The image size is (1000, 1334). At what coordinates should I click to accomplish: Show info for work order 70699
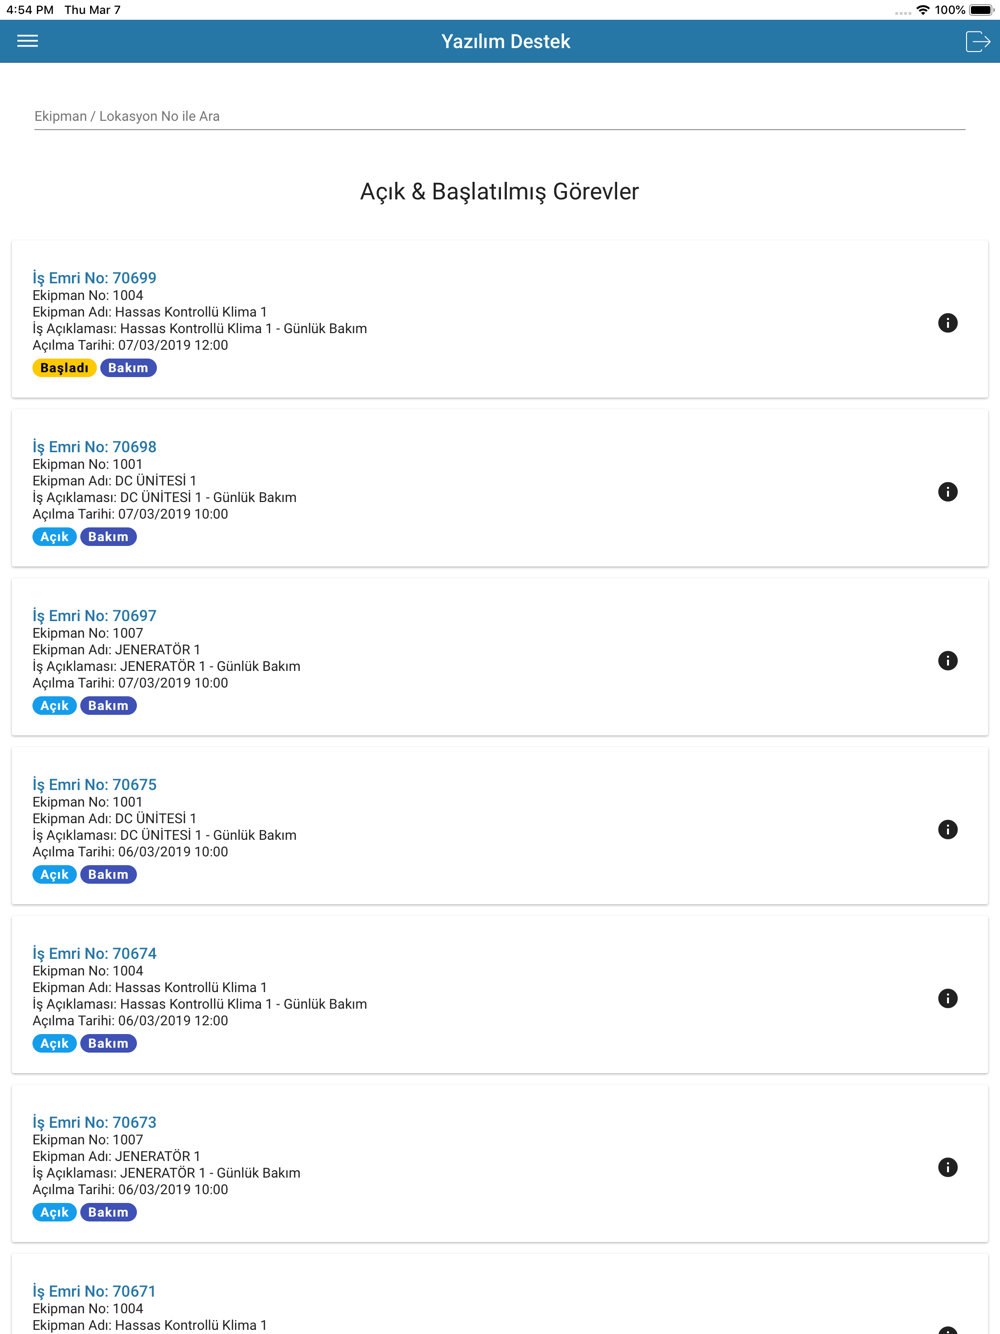point(948,323)
